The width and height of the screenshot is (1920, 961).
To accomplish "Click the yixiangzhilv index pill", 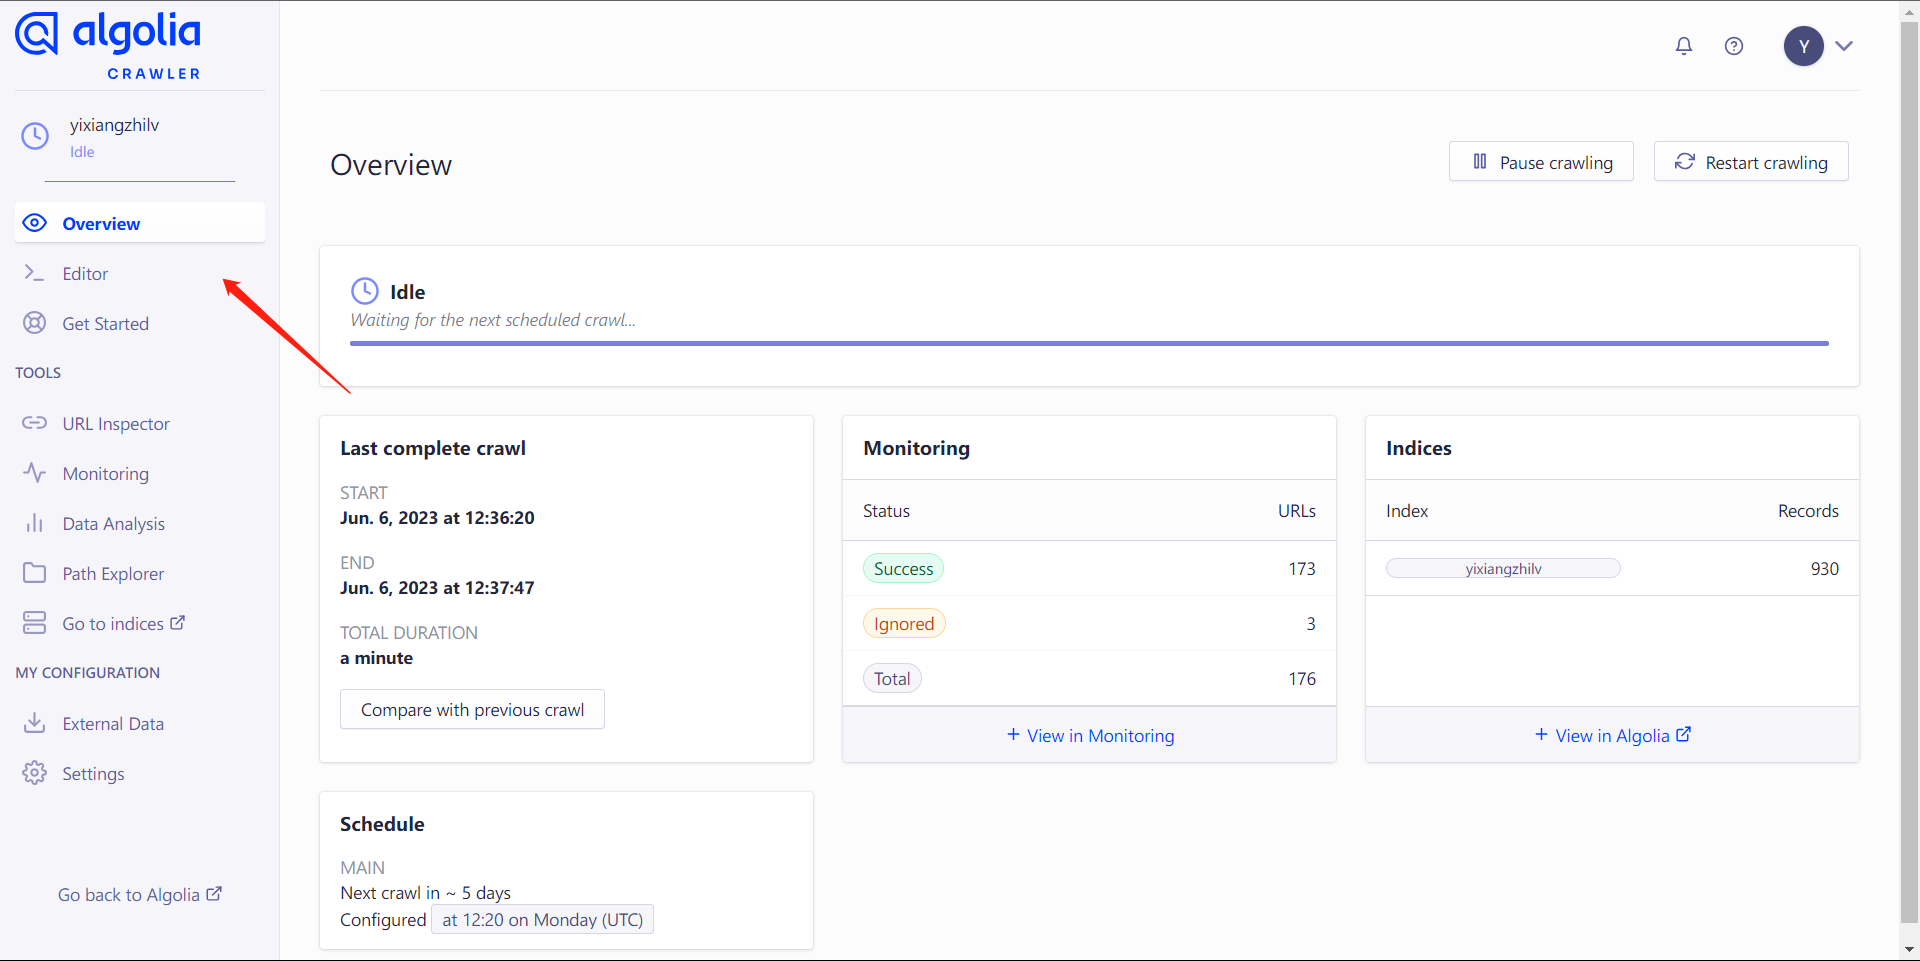I will (x=1503, y=569).
